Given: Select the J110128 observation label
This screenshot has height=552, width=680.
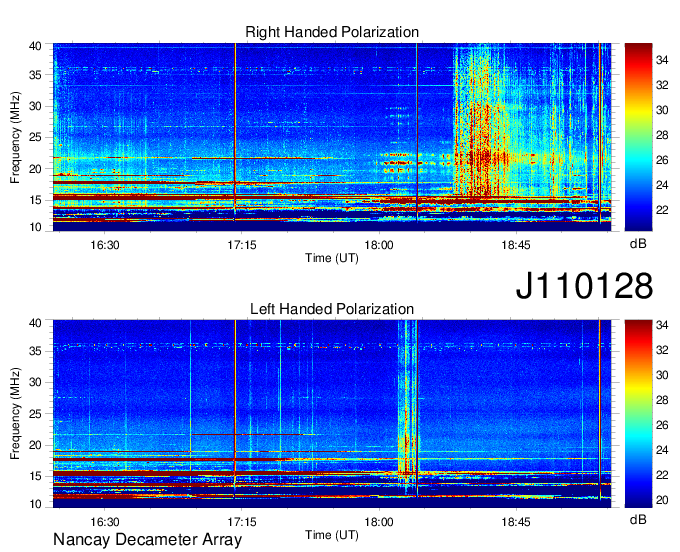Looking at the screenshot, I should click(x=584, y=286).
